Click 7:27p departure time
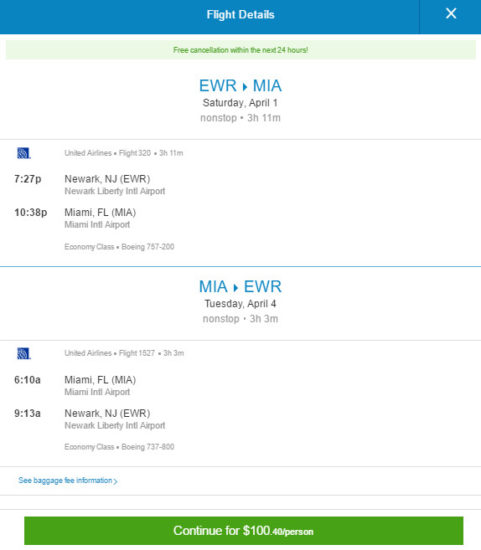Viewport: 481px width, 550px height. coord(28,179)
